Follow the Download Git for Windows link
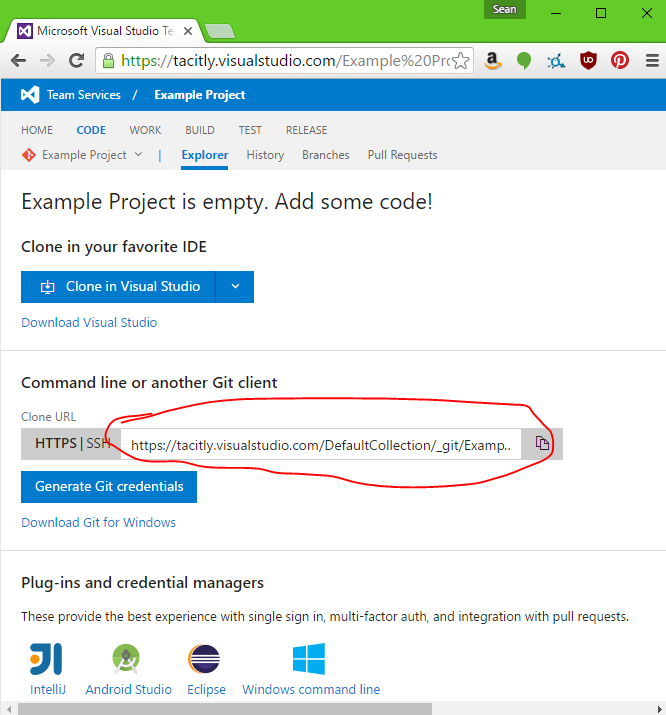The image size is (666, 715). click(98, 523)
